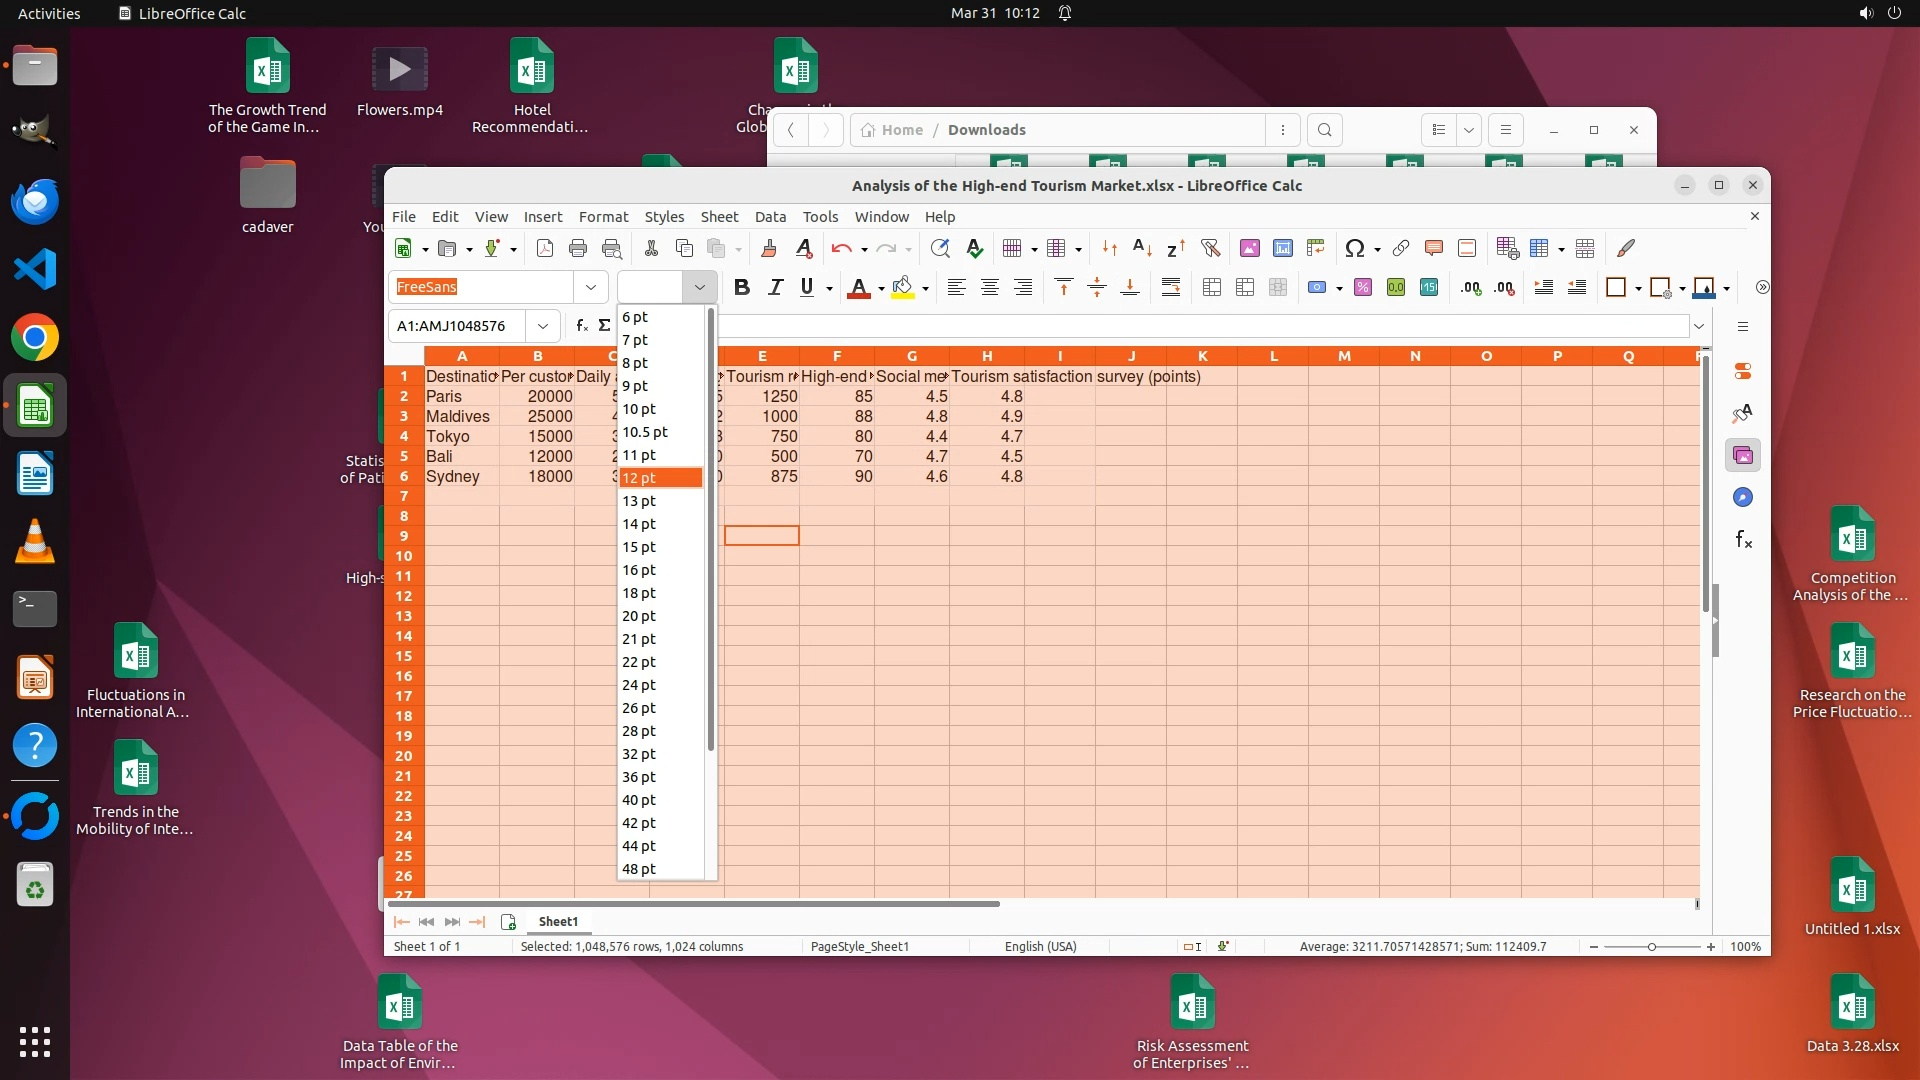Toggle Underline formatting
The width and height of the screenshot is (1920, 1080).
[807, 288]
